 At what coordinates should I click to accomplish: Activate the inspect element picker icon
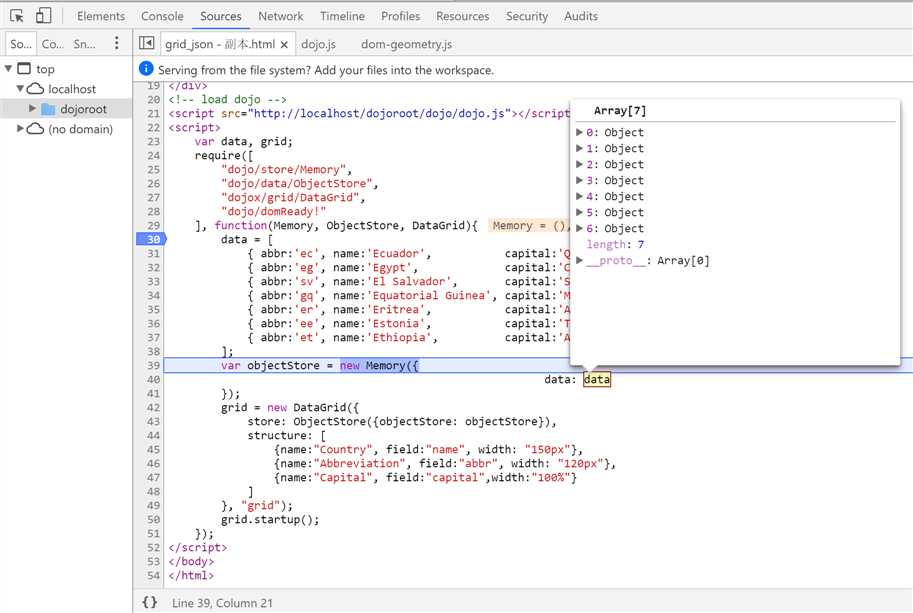click(17, 16)
